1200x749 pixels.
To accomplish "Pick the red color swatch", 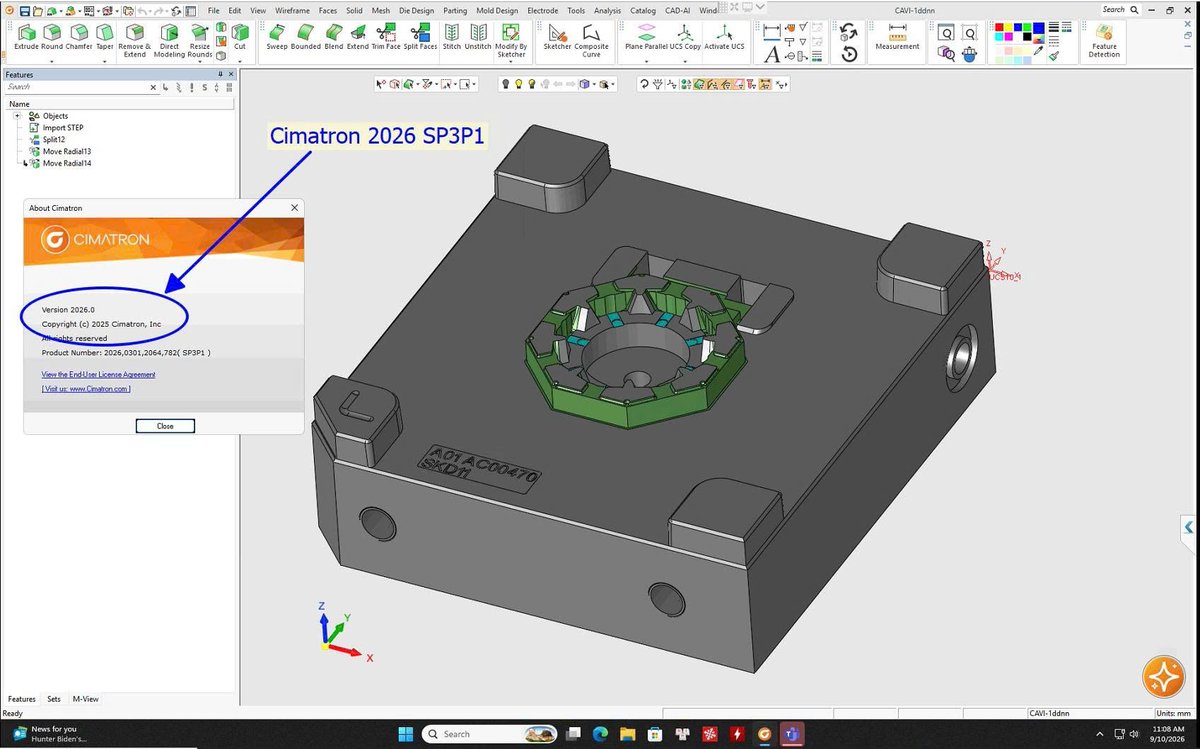I will 999,28.
